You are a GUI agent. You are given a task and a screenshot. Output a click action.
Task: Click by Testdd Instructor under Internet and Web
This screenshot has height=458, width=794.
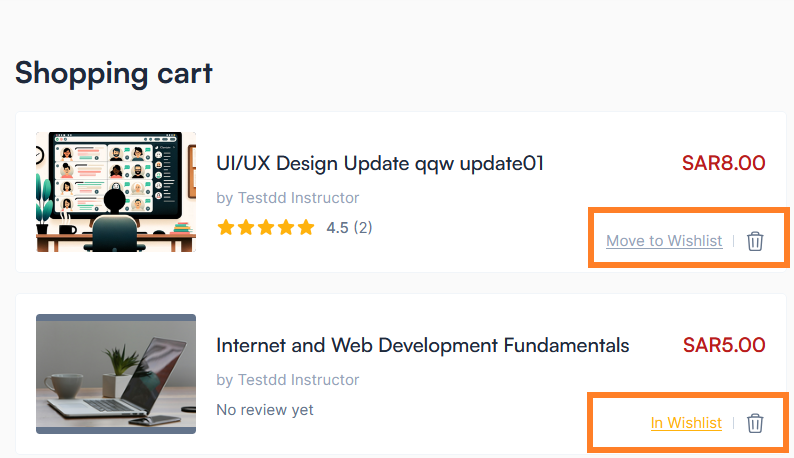pyautogui.click(x=288, y=379)
